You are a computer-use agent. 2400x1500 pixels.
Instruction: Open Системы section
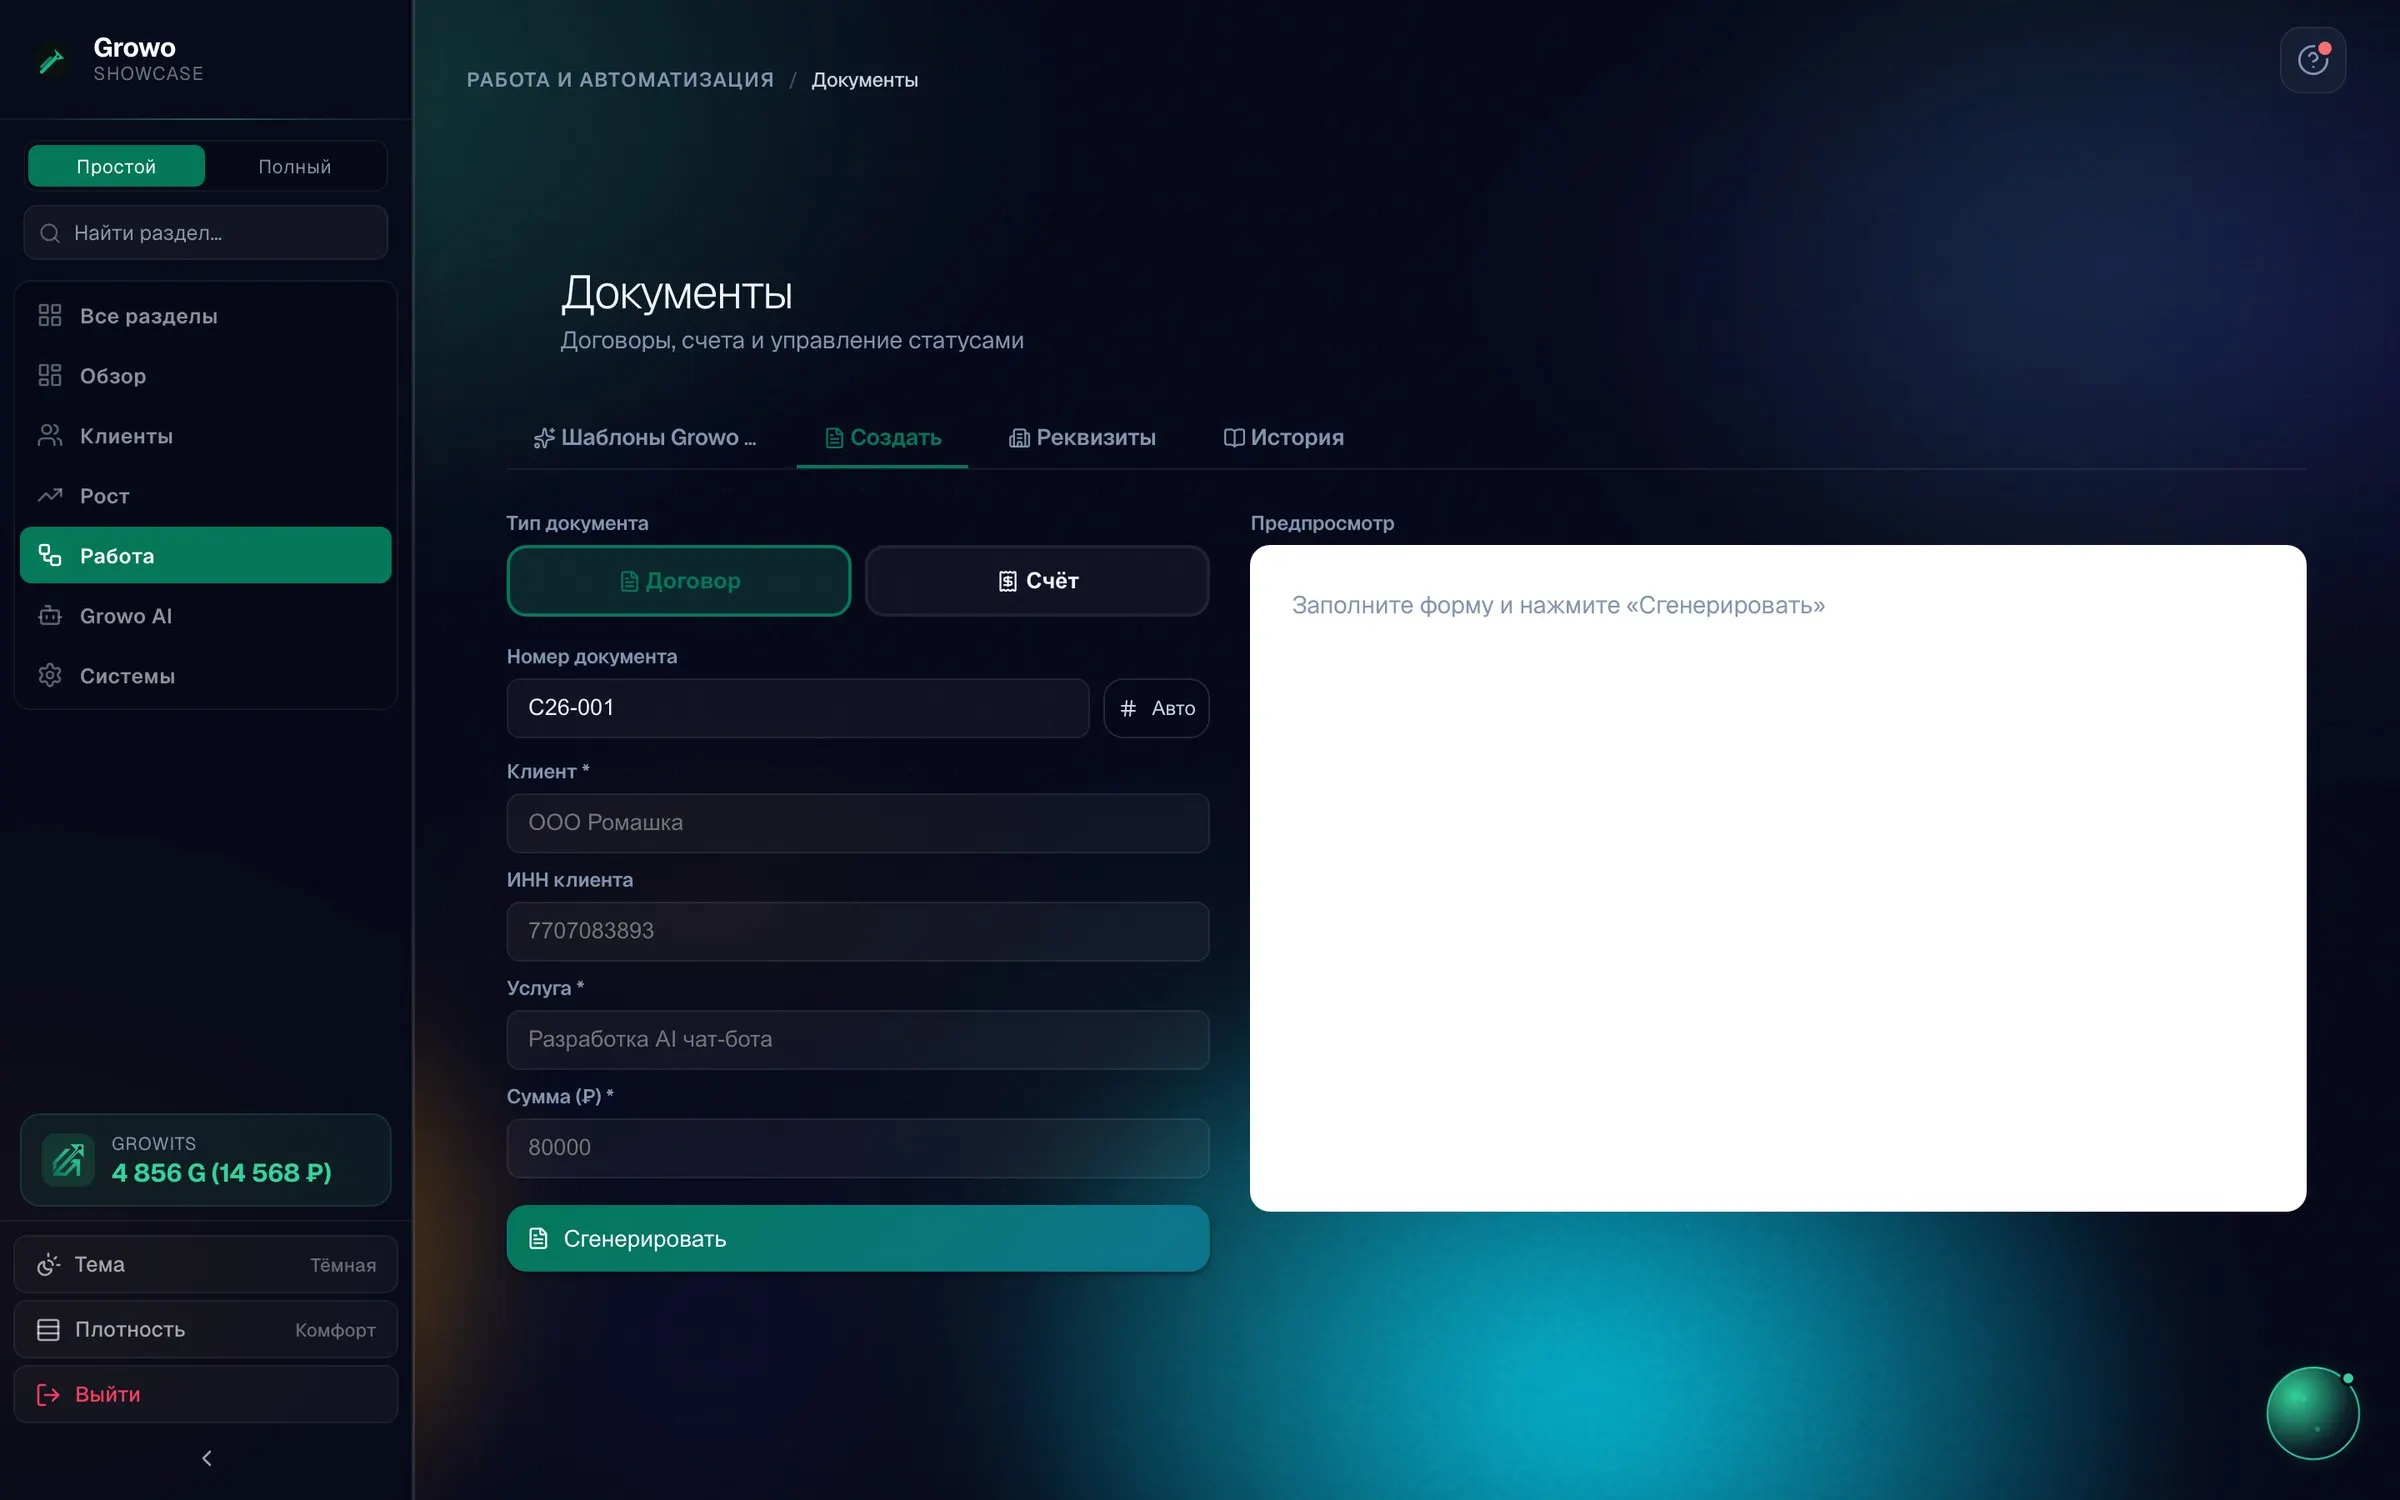click(206, 676)
